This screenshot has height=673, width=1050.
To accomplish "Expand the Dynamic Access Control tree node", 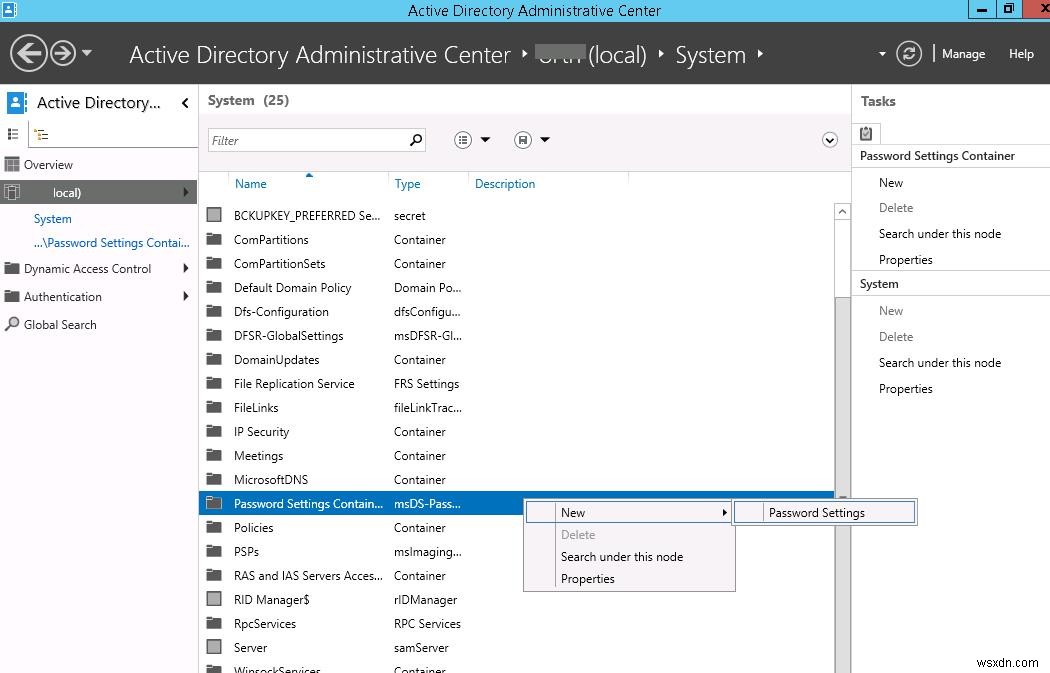I will click(185, 268).
